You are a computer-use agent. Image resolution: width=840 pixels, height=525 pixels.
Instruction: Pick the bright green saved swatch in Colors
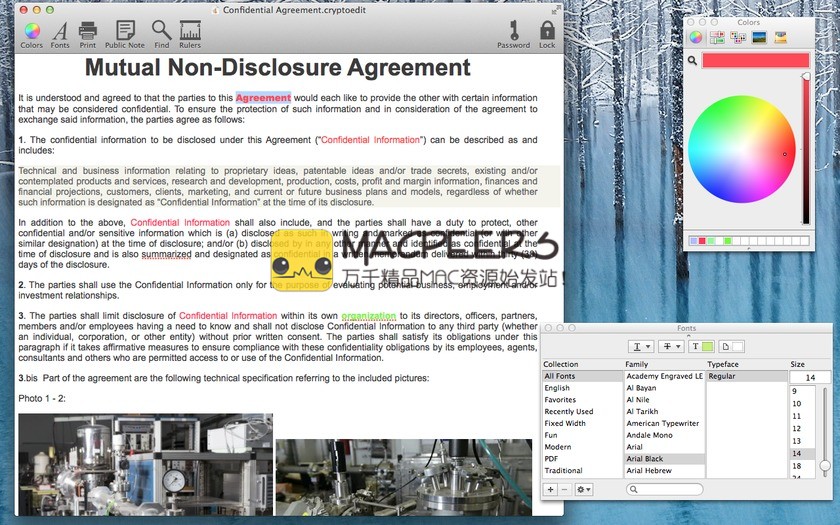pos(728,241)
